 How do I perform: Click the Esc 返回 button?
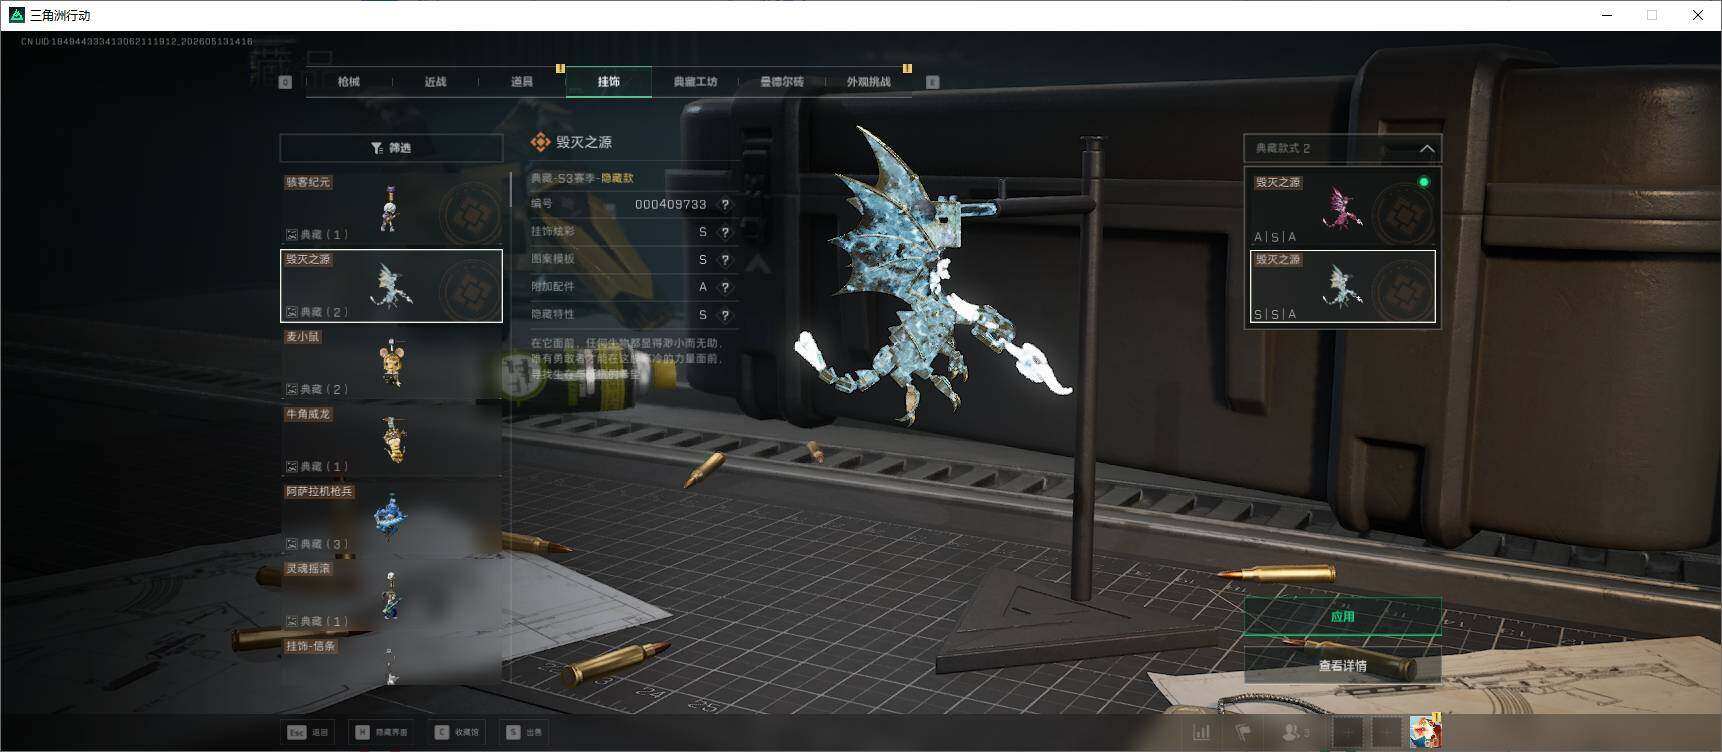click(308, 732)
